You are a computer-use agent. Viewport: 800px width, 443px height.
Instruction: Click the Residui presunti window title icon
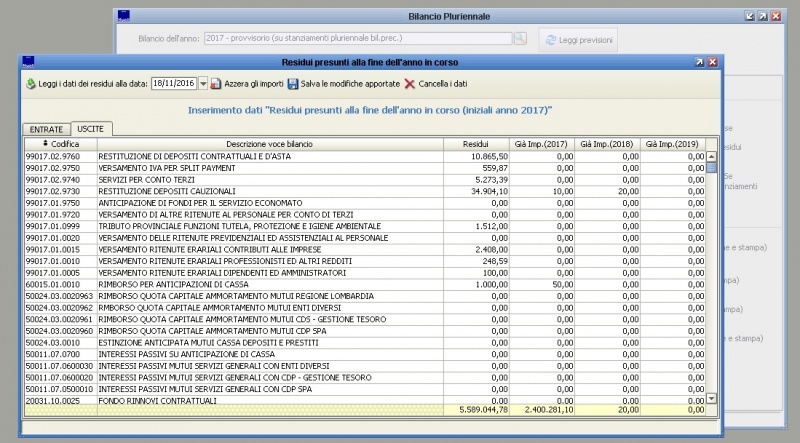tap(26, 62)
